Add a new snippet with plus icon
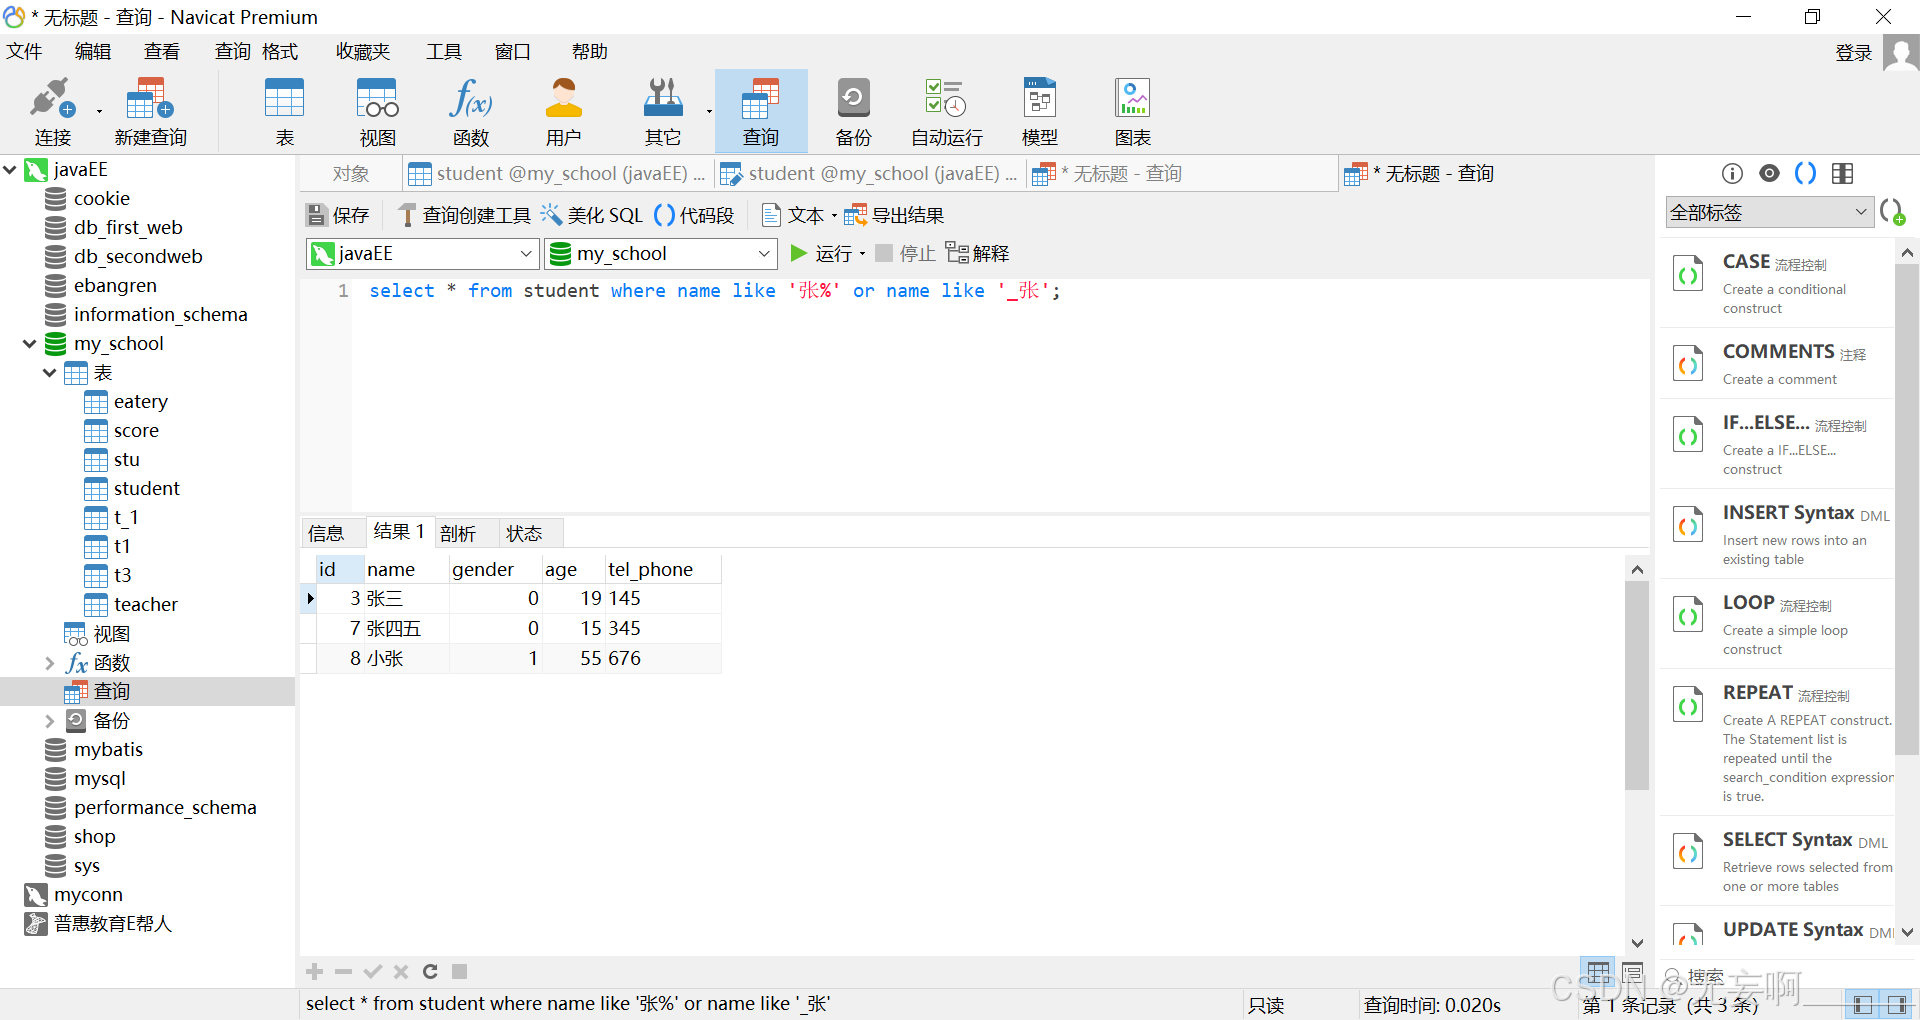This screenshot has height=1020, width=1920. click(x=1892, y=212)
